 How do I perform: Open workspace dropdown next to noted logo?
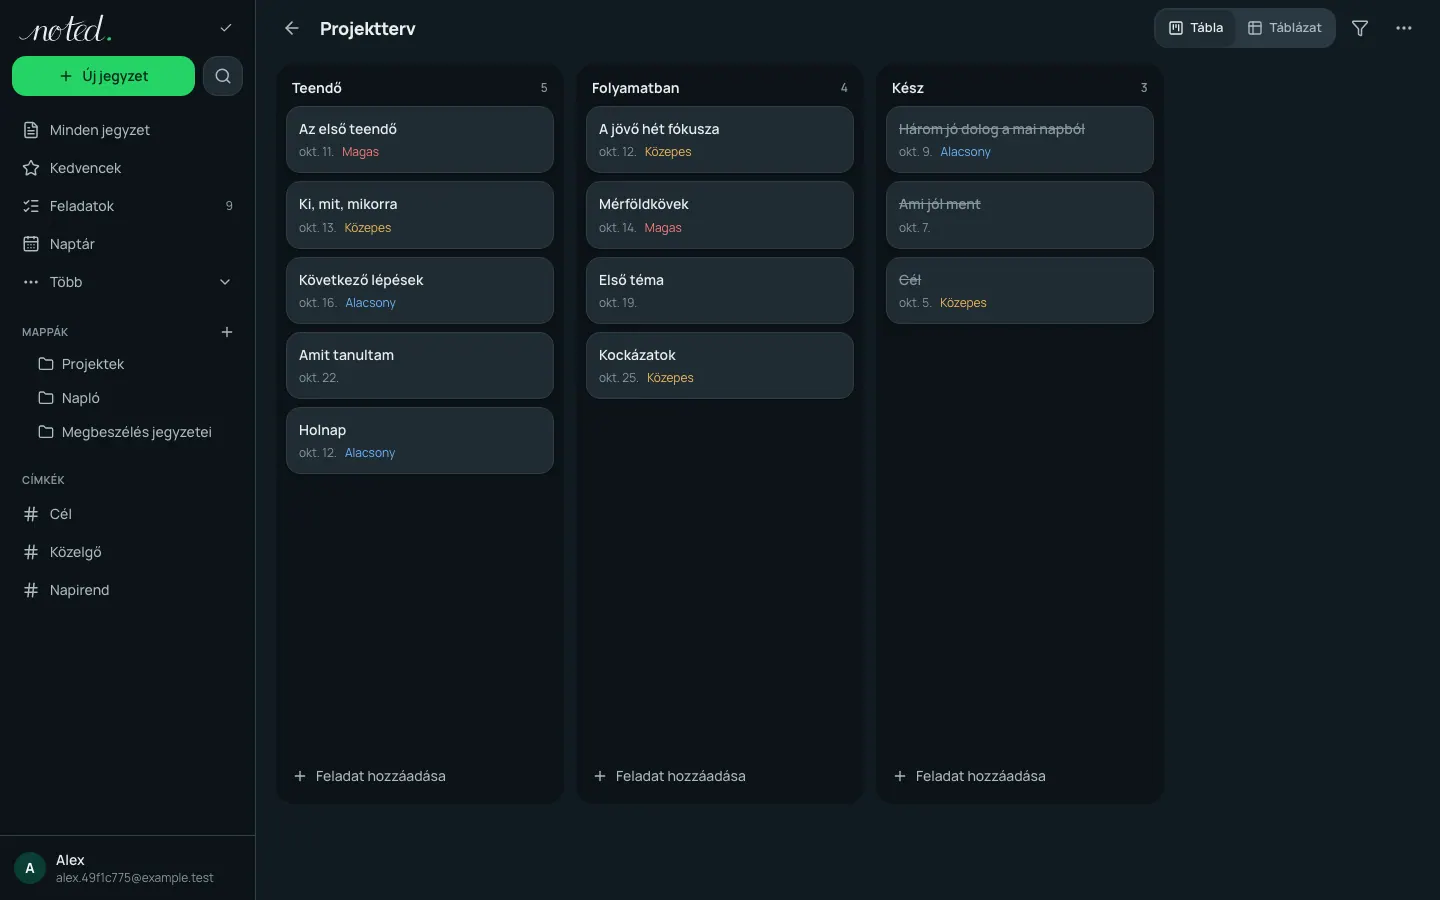[226, 28]
